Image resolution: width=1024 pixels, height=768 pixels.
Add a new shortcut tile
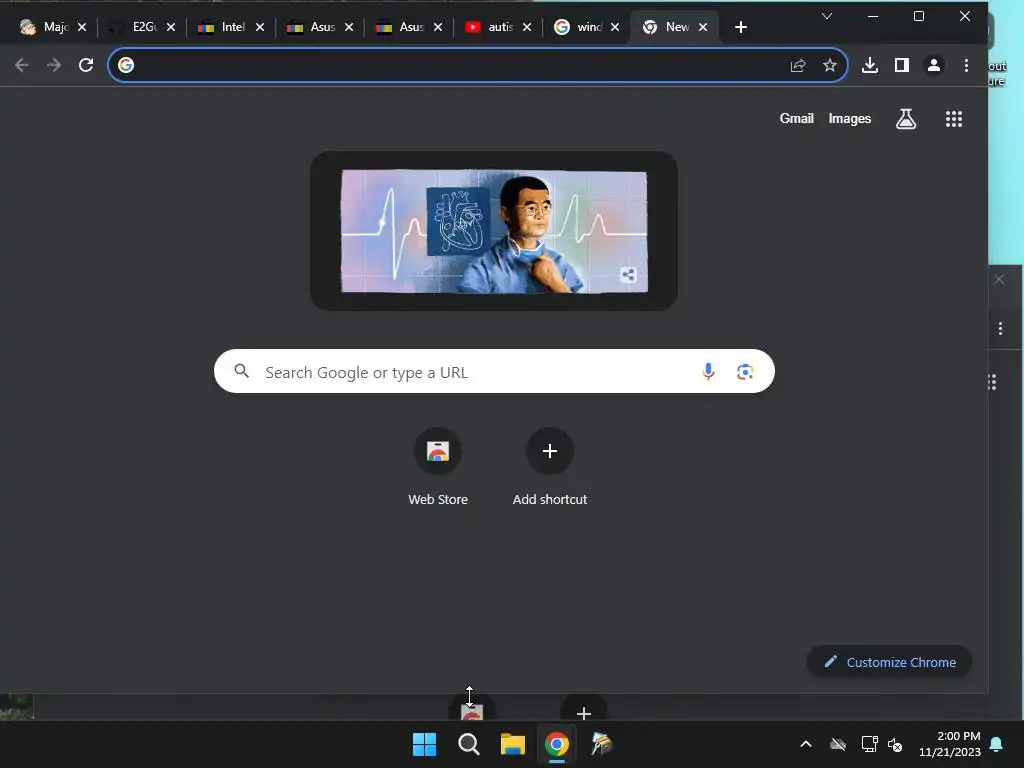pyautogui.click(x=550, y=468)
